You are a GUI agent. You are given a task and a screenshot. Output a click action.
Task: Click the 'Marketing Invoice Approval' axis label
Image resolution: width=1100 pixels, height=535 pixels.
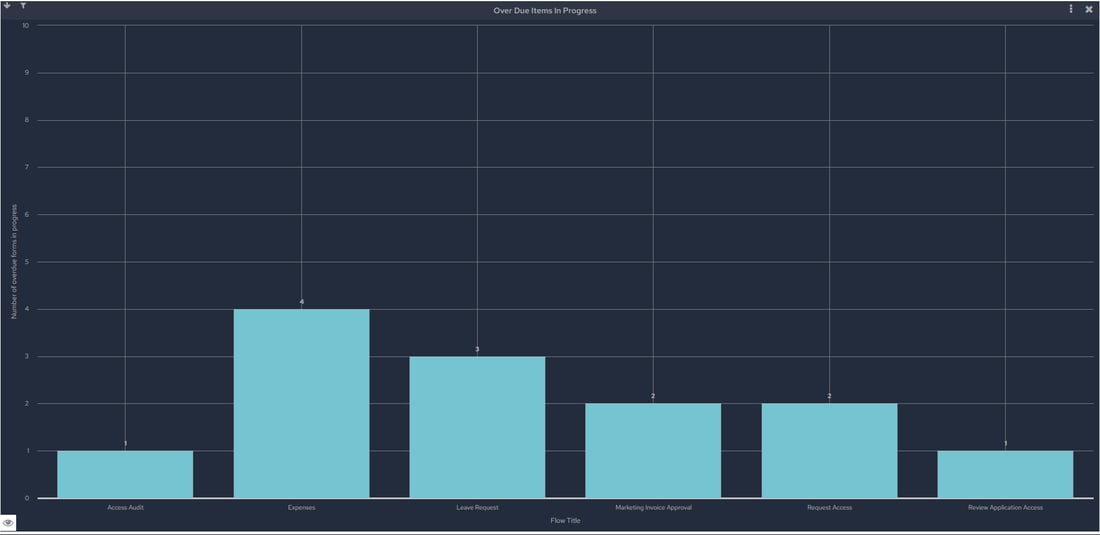(x=653, y=507)
